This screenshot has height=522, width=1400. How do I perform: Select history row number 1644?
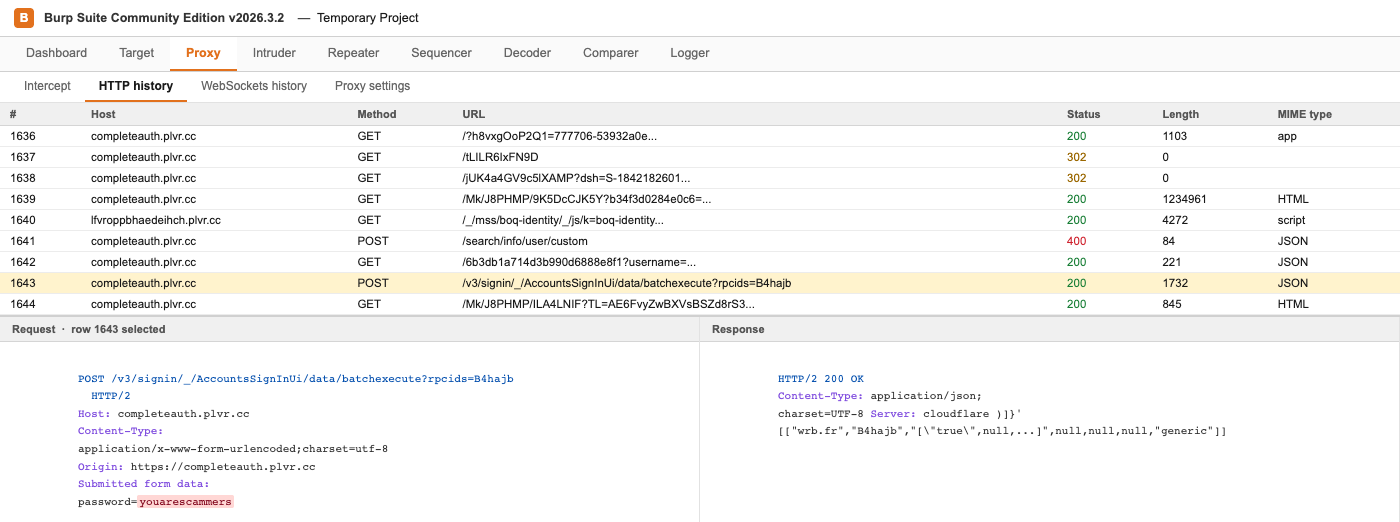[700, 304]
